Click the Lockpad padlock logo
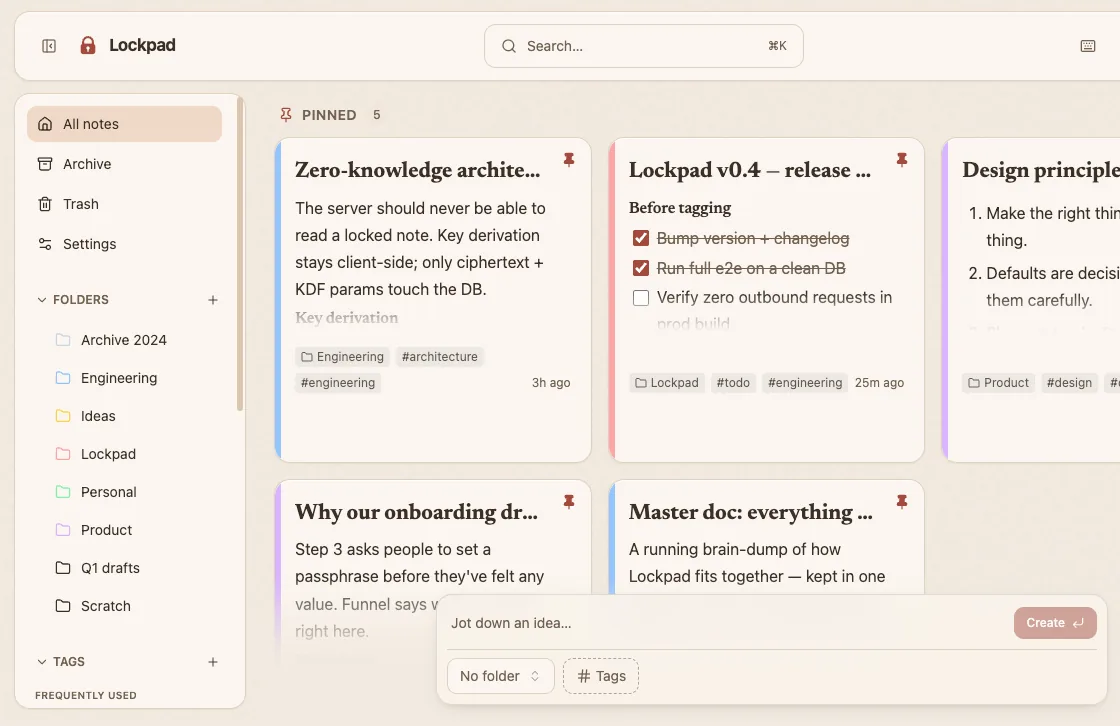1120x726 pixels. tap(88, 46)
